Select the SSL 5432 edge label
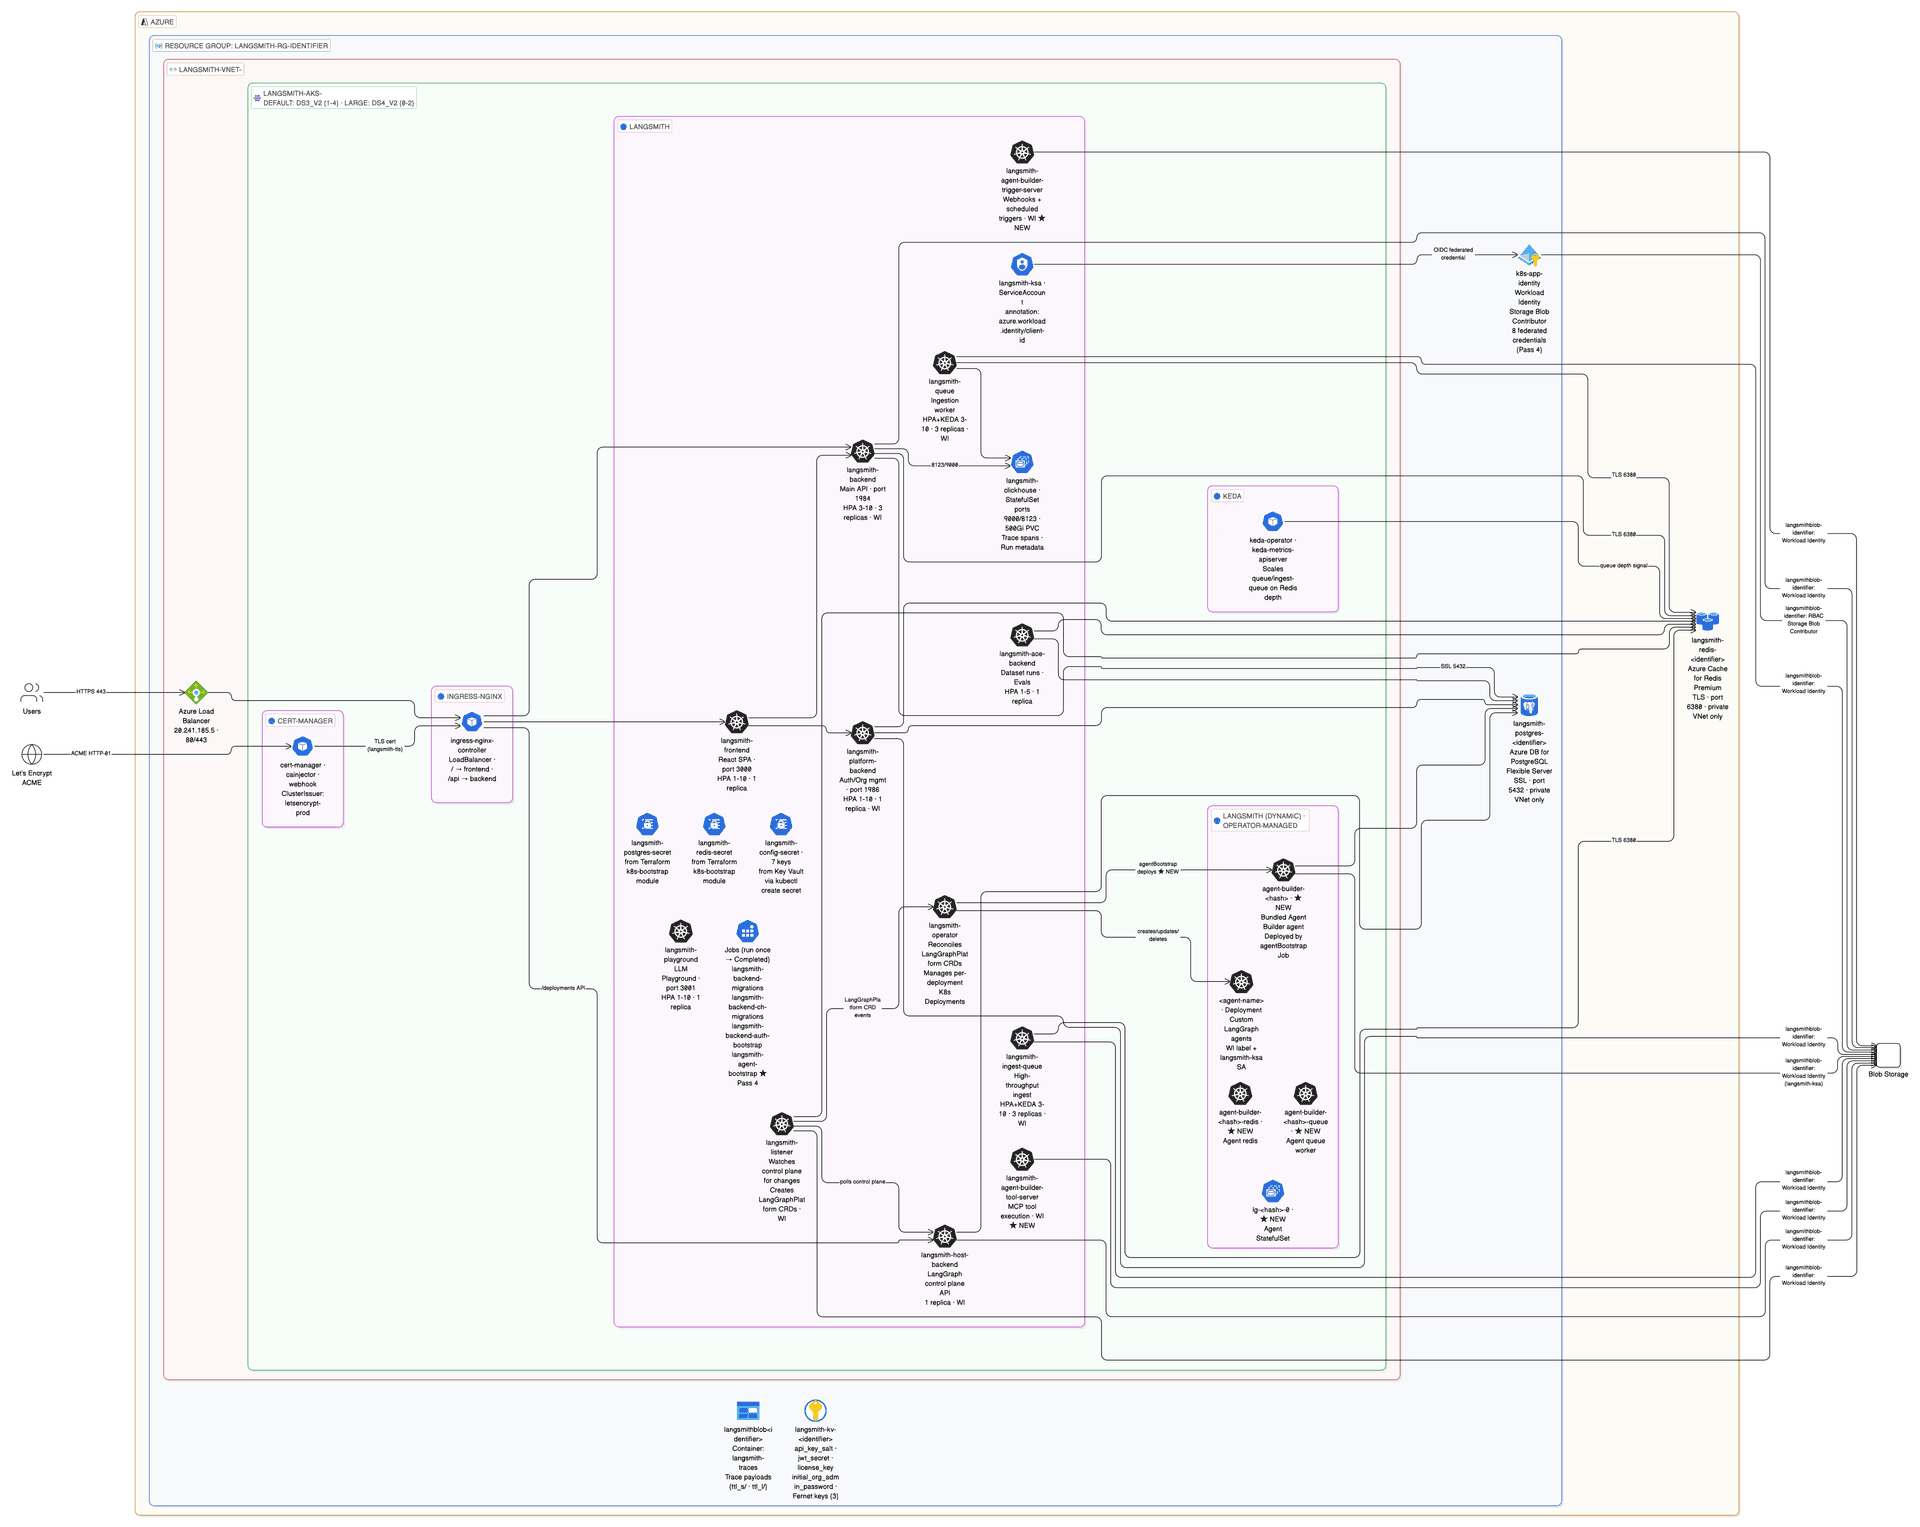This screenshot has height=1527, width=1920. pyautogui.click(x=1453, y=666)
